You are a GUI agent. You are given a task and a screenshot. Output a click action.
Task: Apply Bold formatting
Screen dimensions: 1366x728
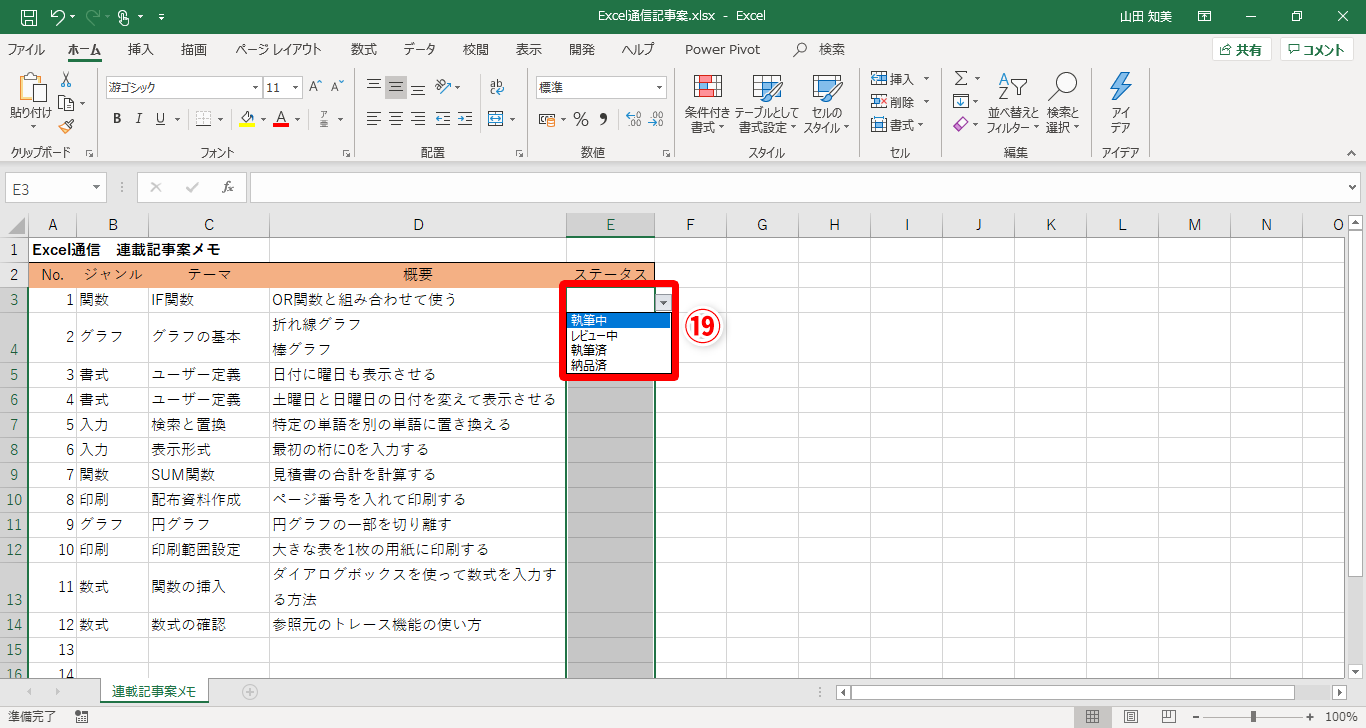116,119
